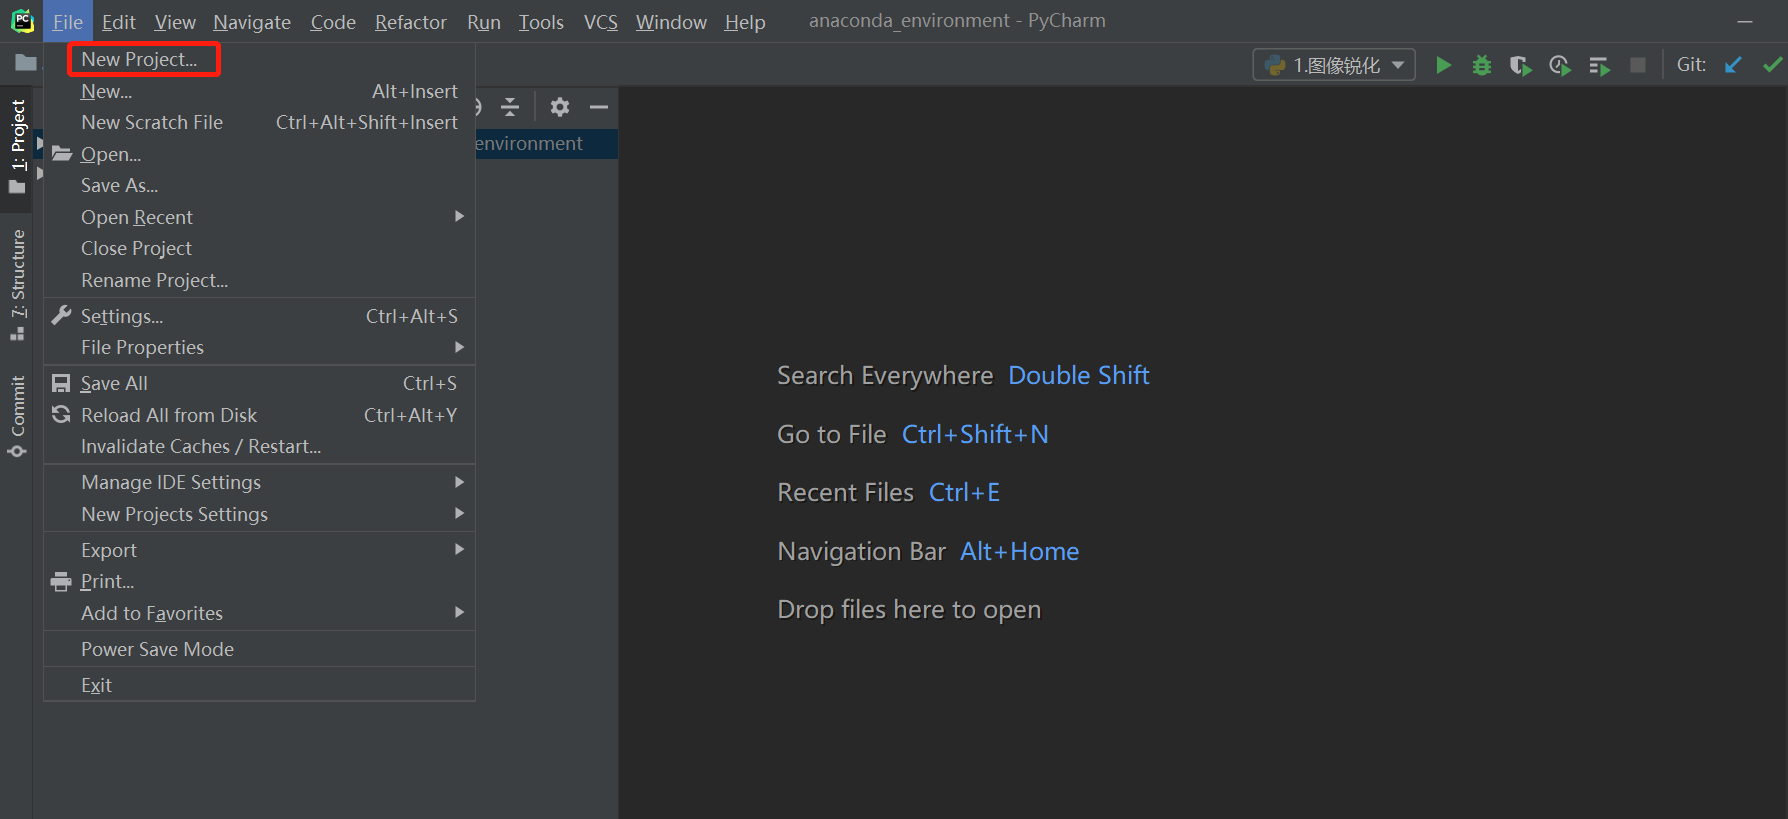Select Save All menu entry
Screen dimensions: 1788x819
click(x=259, y=383)
